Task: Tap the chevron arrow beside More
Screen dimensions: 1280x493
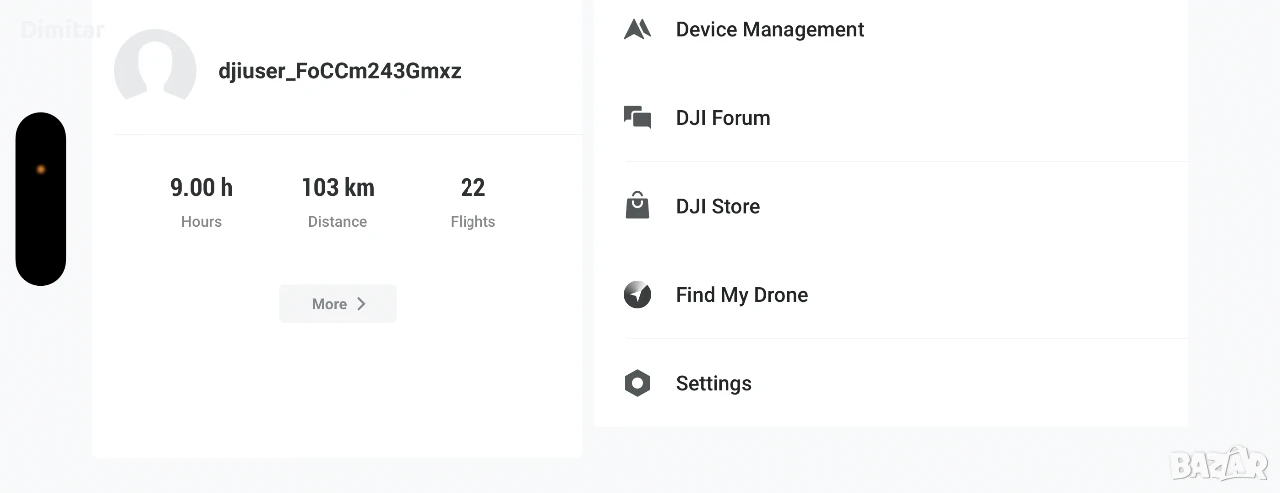Action: coord(361,304)
